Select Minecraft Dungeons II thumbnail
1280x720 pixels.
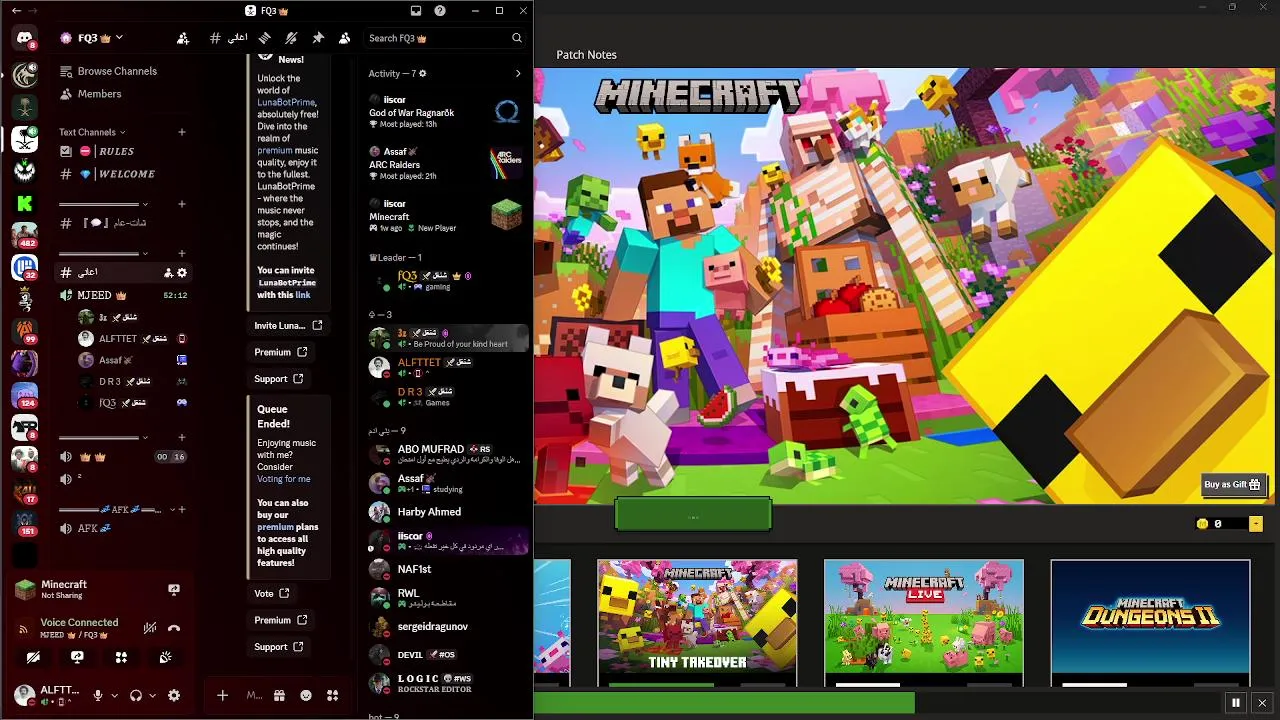[1150, 623]
